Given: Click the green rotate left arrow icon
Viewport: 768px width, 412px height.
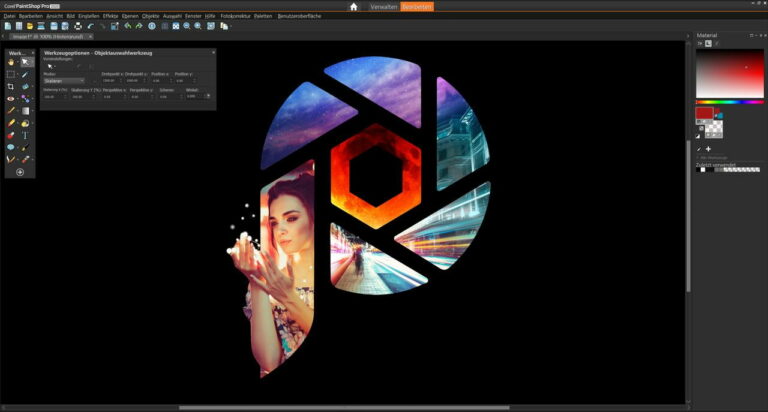Looking at the screenshot, I should click(128, 26).
